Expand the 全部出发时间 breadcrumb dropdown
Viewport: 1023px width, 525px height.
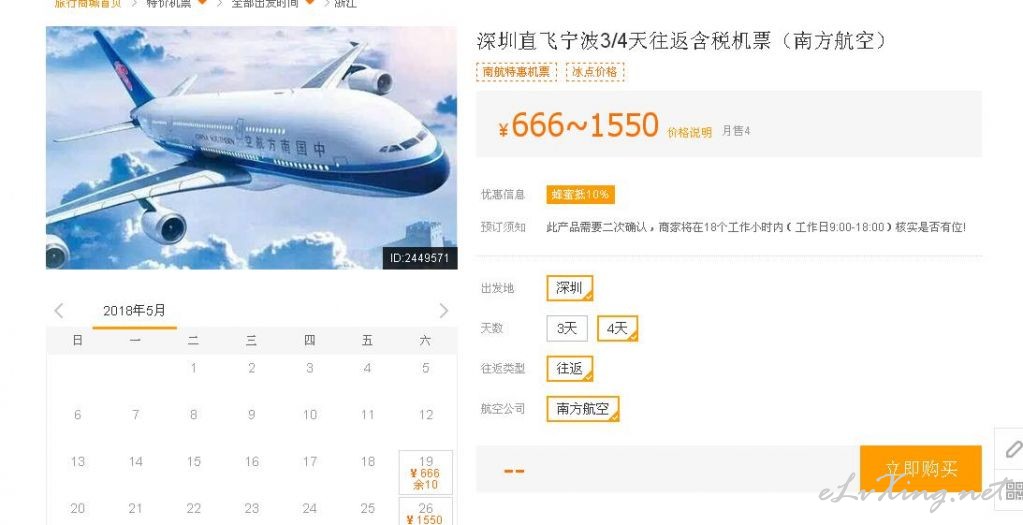(x=309, y=3)
